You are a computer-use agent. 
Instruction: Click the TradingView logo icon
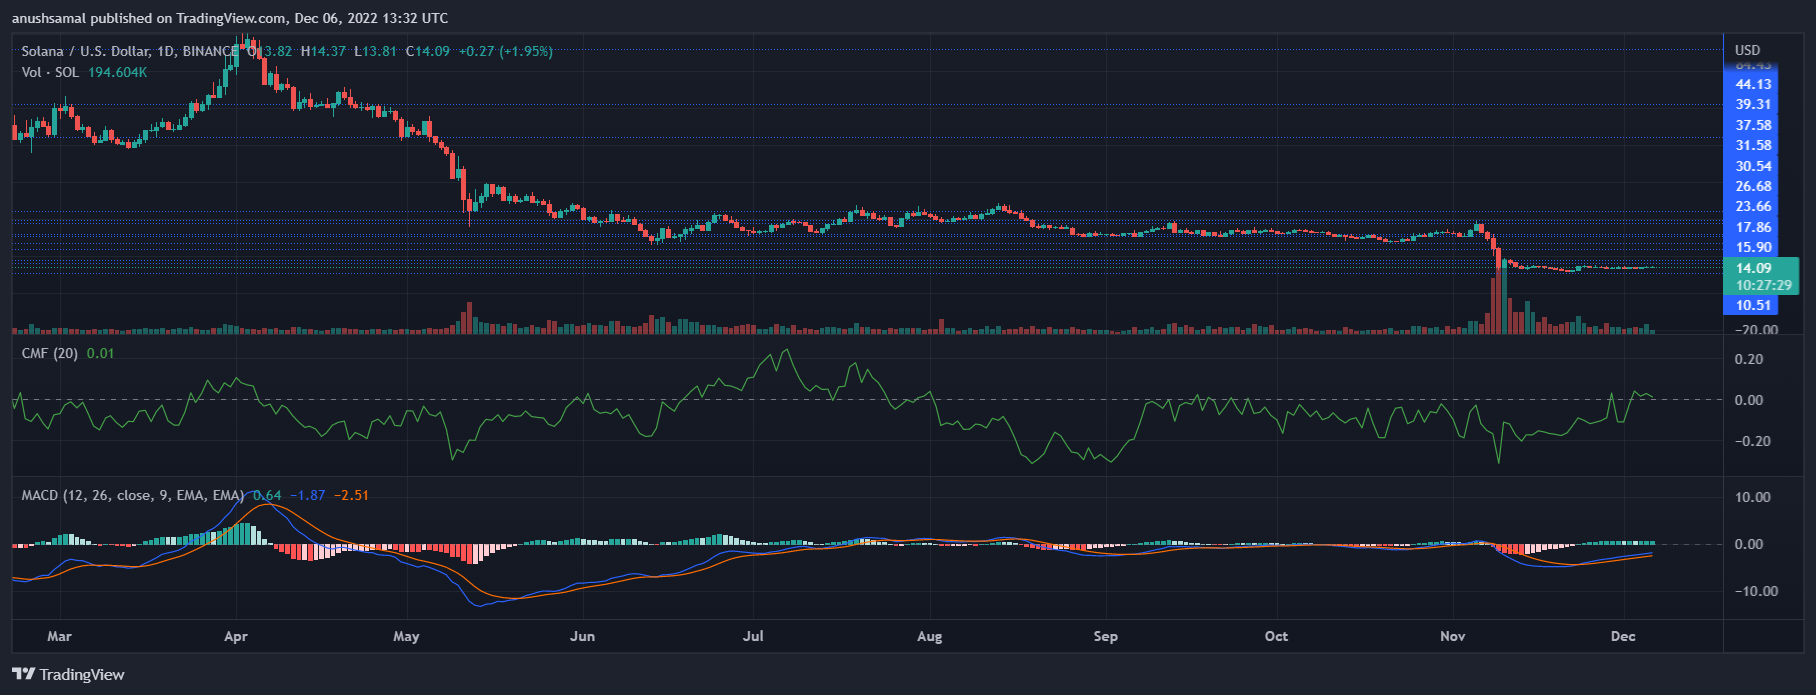point(23,674)
